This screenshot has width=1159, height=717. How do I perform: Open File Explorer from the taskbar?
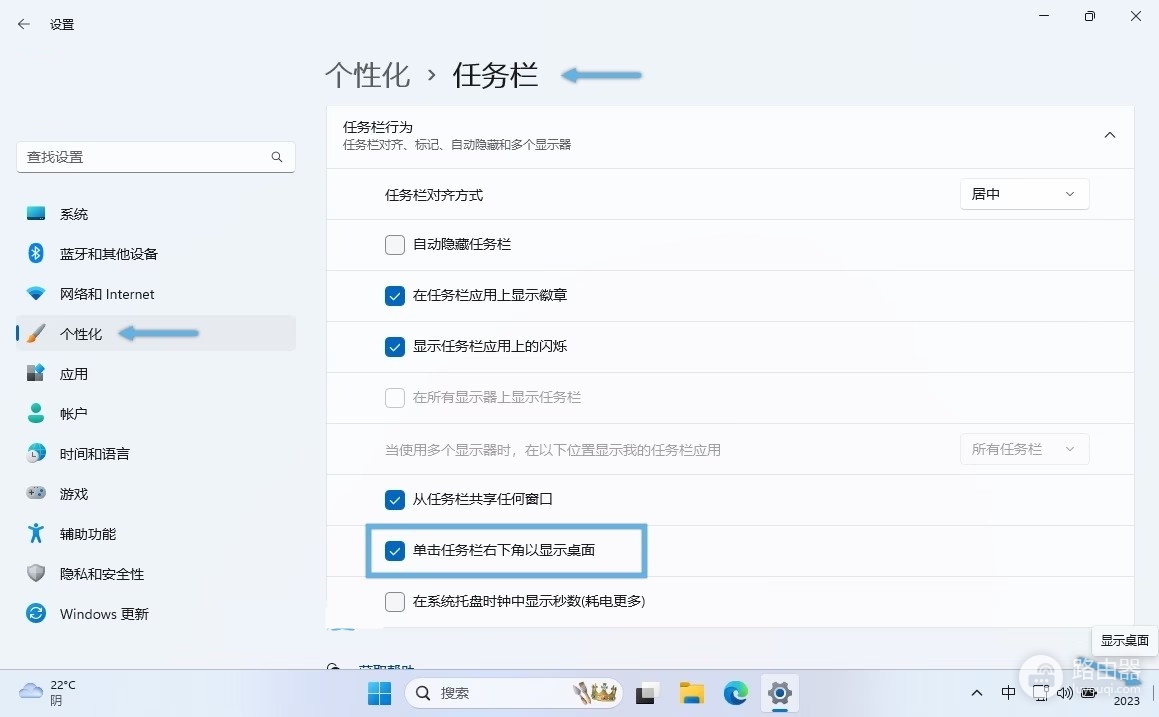(692, 693)
